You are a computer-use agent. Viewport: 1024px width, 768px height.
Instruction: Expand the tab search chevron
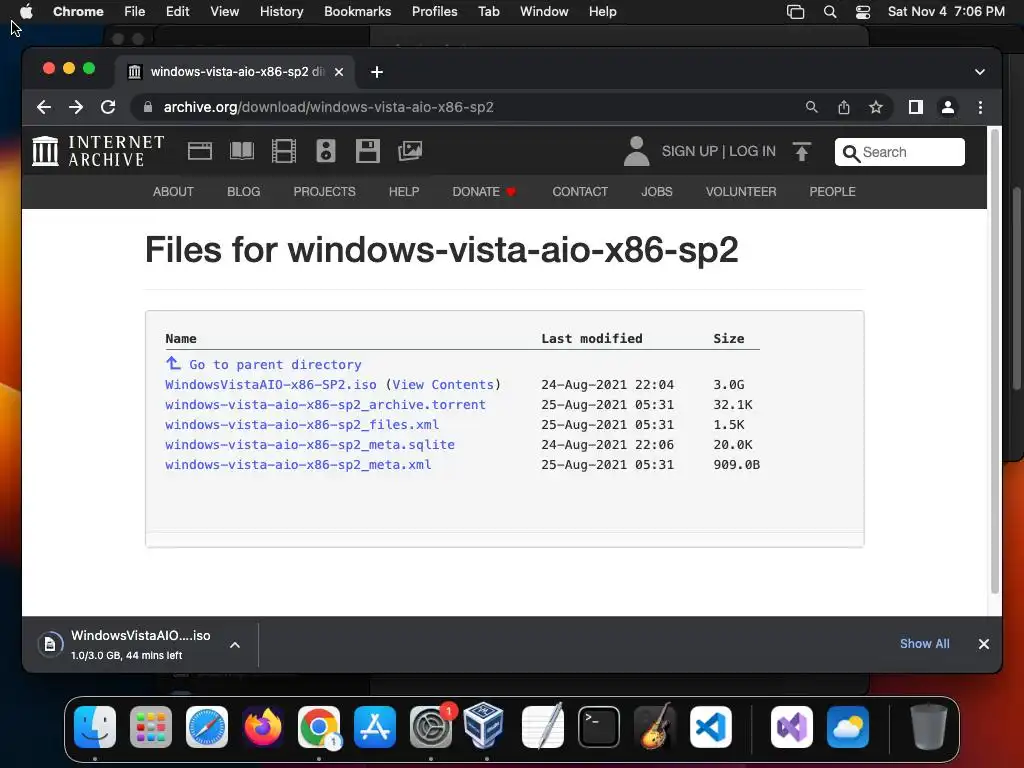pos(980,72)
